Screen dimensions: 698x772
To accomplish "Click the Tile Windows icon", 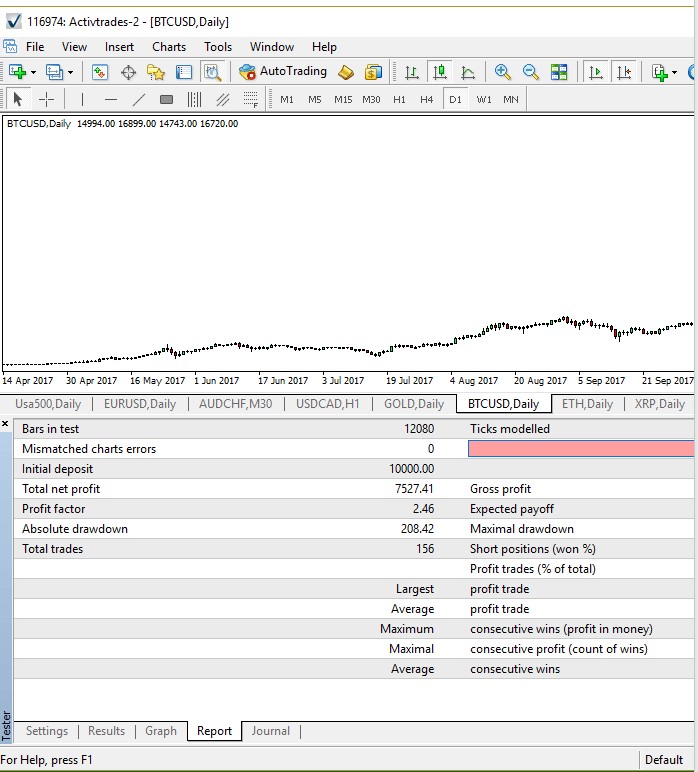I will tap(559, 72).
